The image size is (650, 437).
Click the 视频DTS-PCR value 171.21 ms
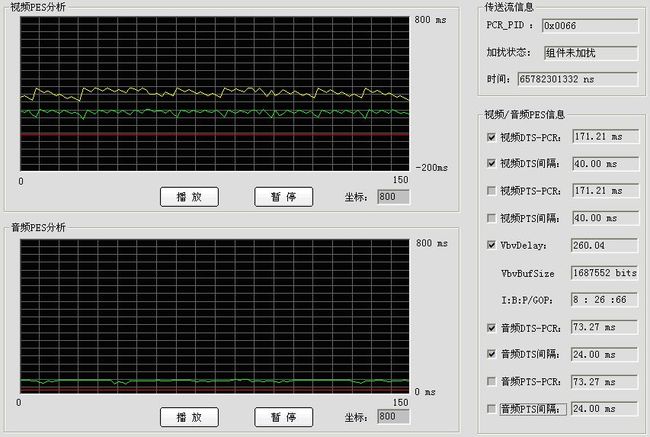605,137
